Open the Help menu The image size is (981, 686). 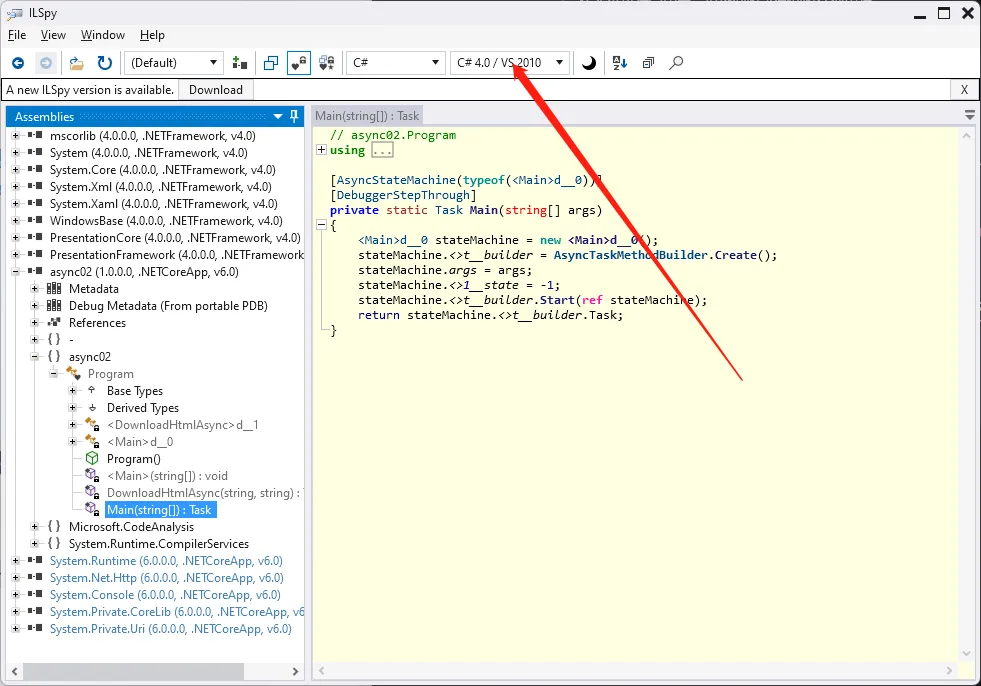(x=152, y=35)
